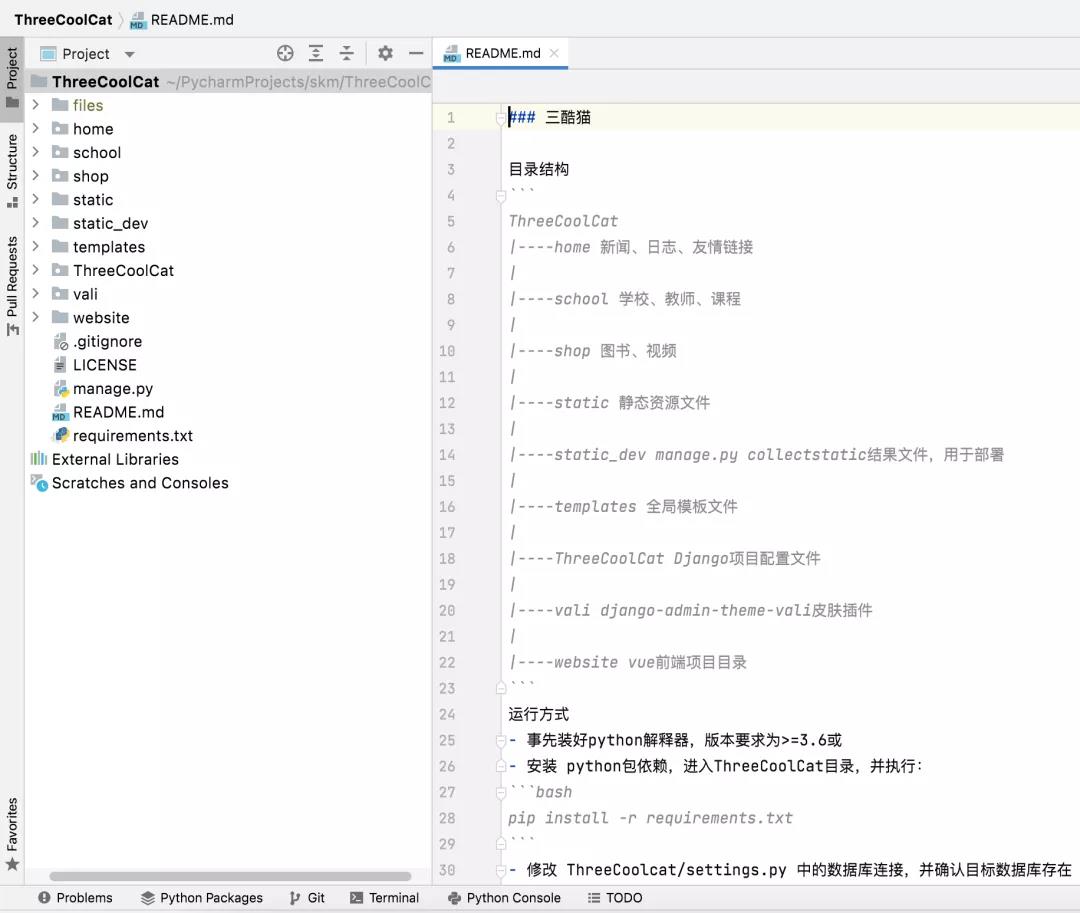Select the README.md editor tab
This screenshot has width=1080, height=913.
500,53
